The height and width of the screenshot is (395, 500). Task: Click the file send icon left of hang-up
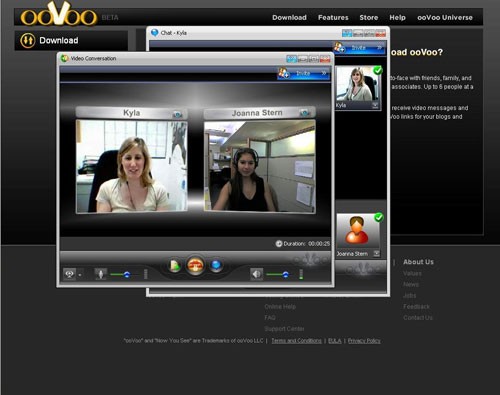tap(175, 266)
